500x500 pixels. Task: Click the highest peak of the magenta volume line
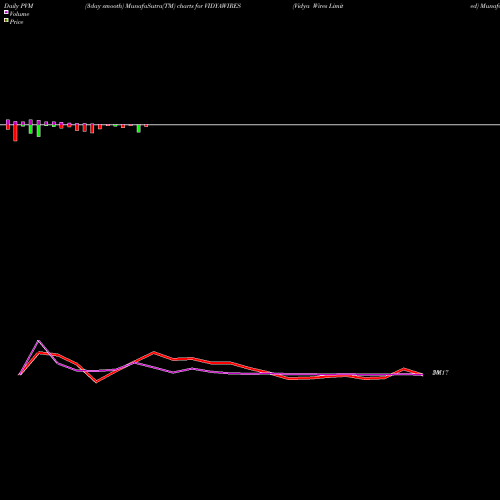tap(39, 341)
